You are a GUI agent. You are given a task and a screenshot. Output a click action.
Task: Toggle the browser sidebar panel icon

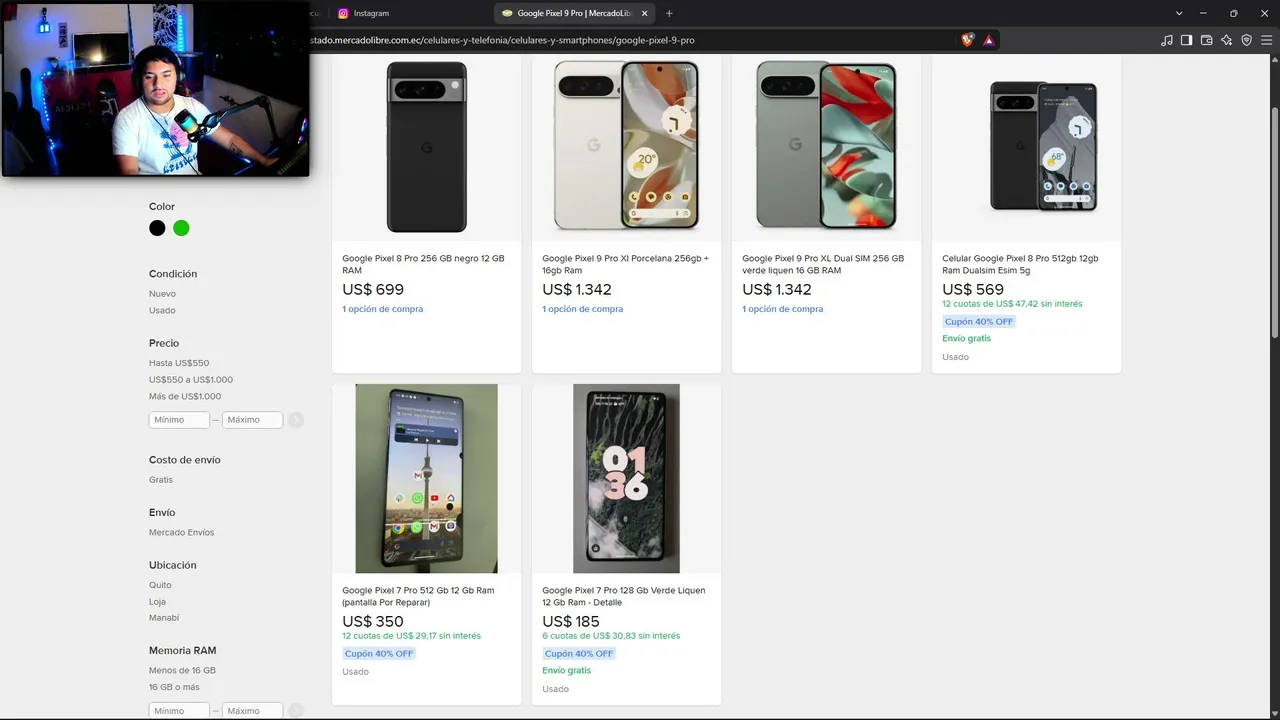1186,40
